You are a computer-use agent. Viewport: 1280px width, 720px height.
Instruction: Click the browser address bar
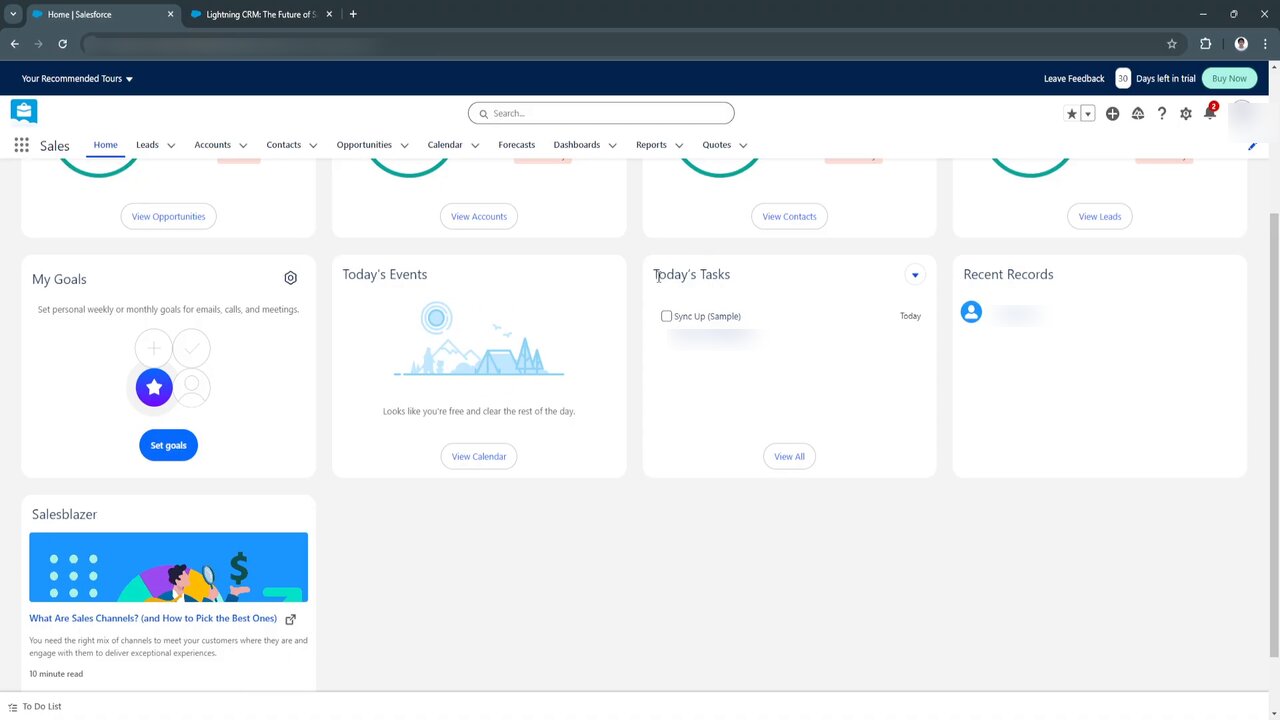[620, 44]
